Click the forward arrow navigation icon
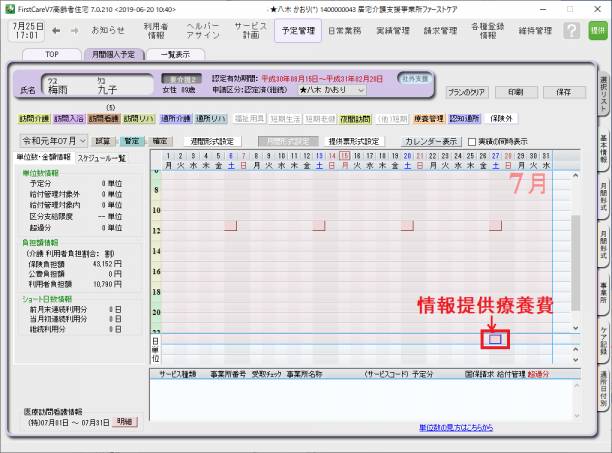Screen dimensions: 612x453 [x=75, y=31]
